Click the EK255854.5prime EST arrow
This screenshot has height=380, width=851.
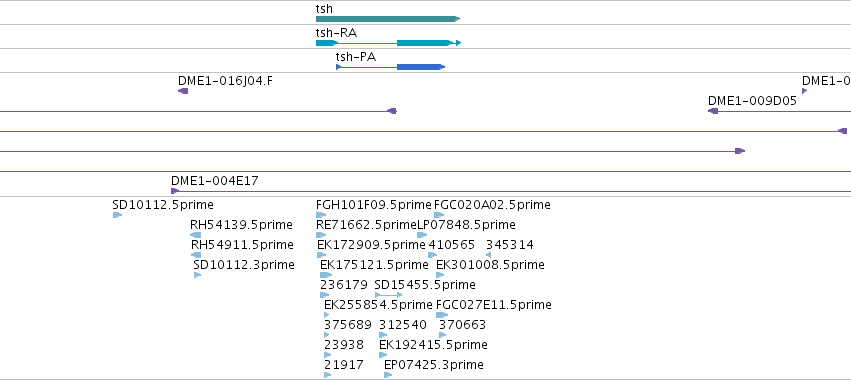pyautogui.click(x=327, y=315)
